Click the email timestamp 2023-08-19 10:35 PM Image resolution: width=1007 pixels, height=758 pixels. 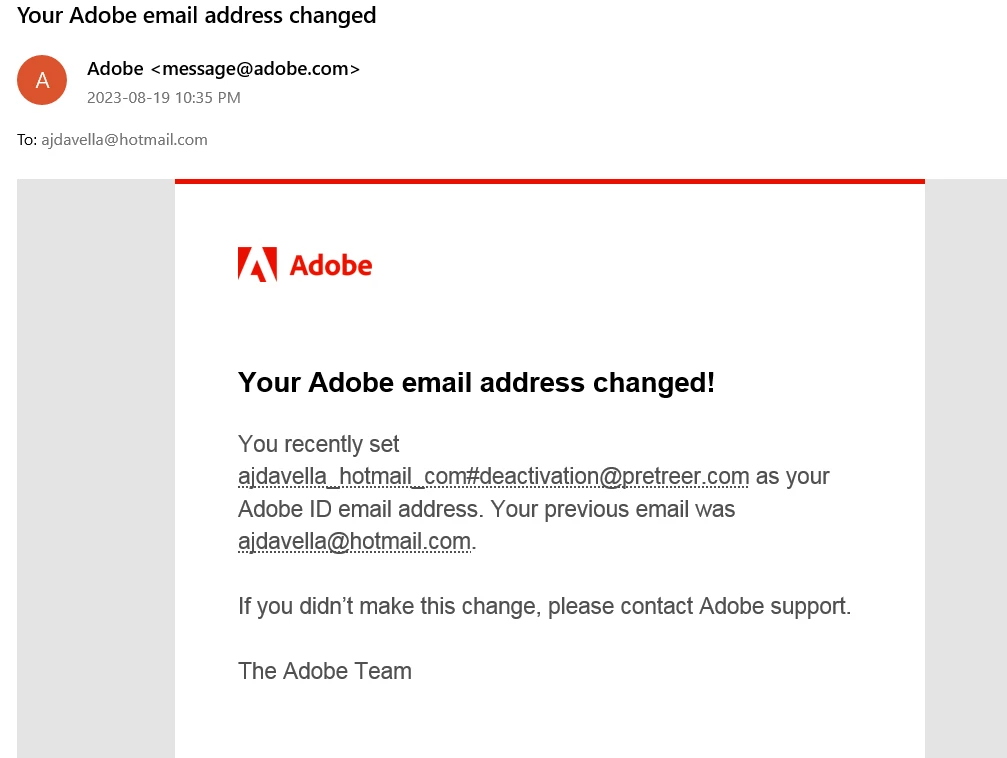click(164, 98)
